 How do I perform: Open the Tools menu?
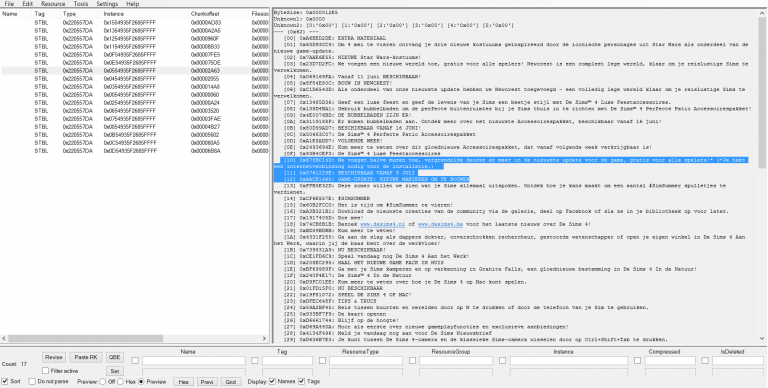coord(81,3)
